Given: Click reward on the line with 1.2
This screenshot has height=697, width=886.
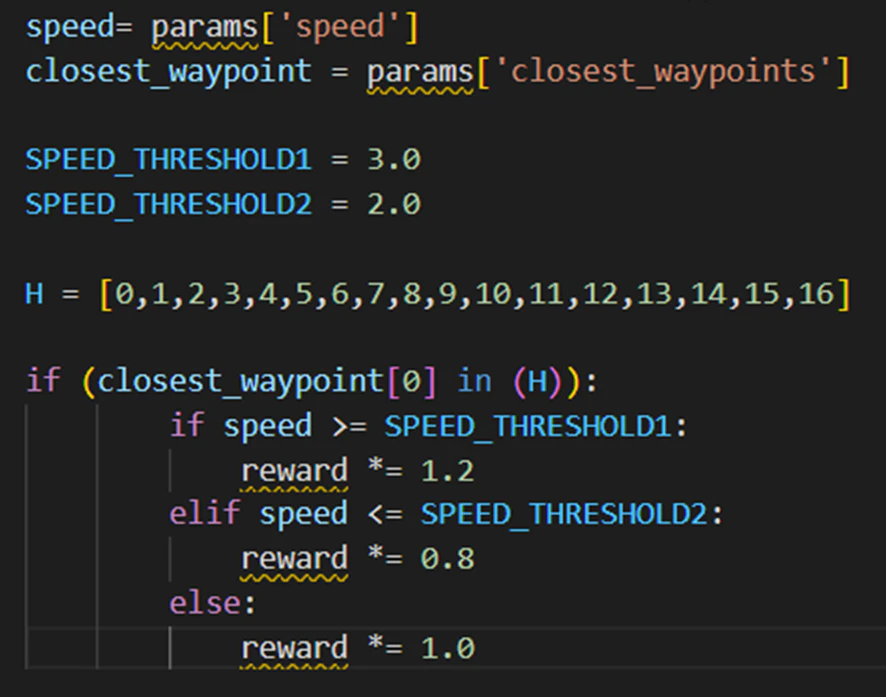Looking at the screenshot, I should pos(294,471).
